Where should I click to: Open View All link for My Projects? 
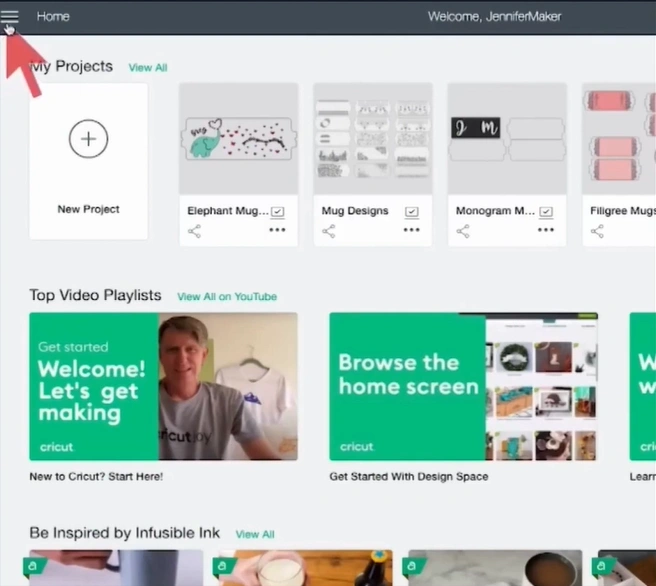(x=148, y=68)
